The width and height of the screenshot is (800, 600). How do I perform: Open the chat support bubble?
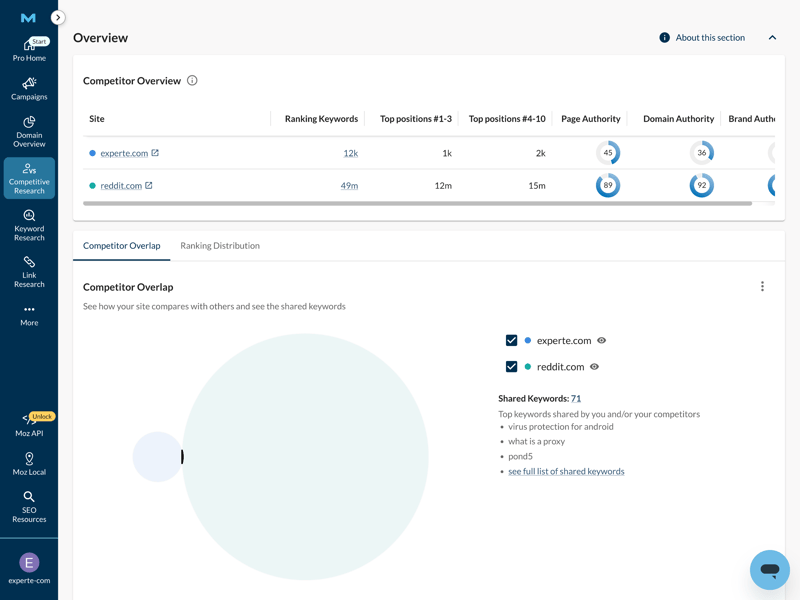point(769,570)
